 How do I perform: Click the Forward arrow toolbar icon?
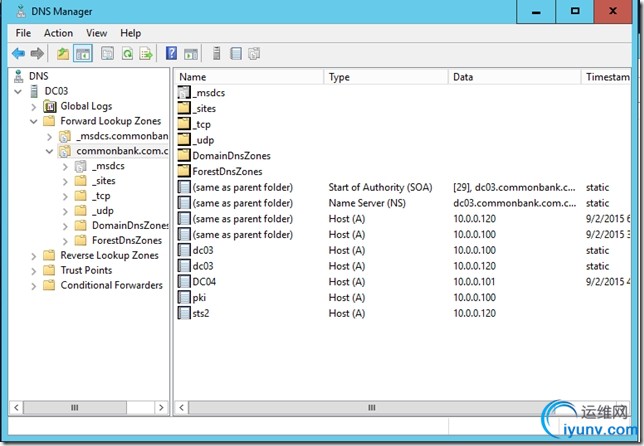coord(37,53)
